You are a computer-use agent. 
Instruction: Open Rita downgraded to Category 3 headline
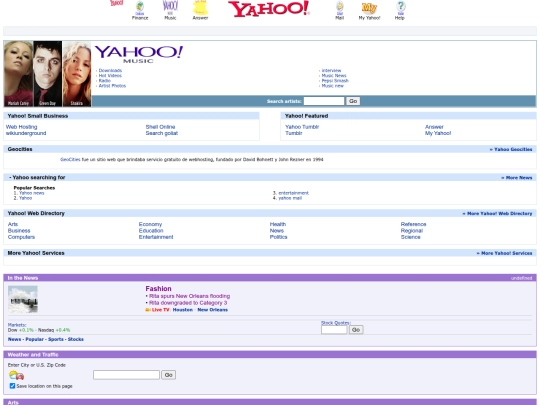[x=188, y=303]
